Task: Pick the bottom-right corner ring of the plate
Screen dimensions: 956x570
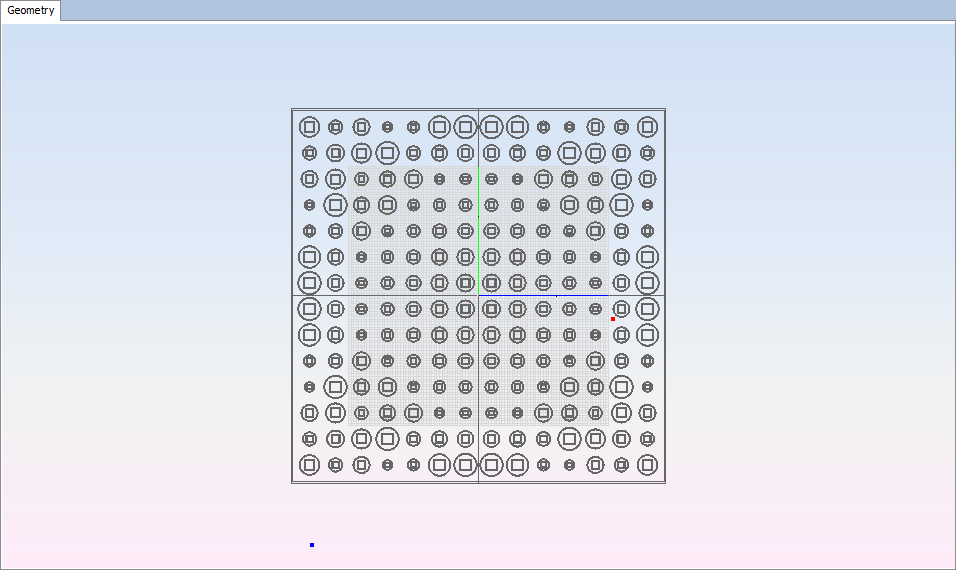Action: (x=647, y=465)
